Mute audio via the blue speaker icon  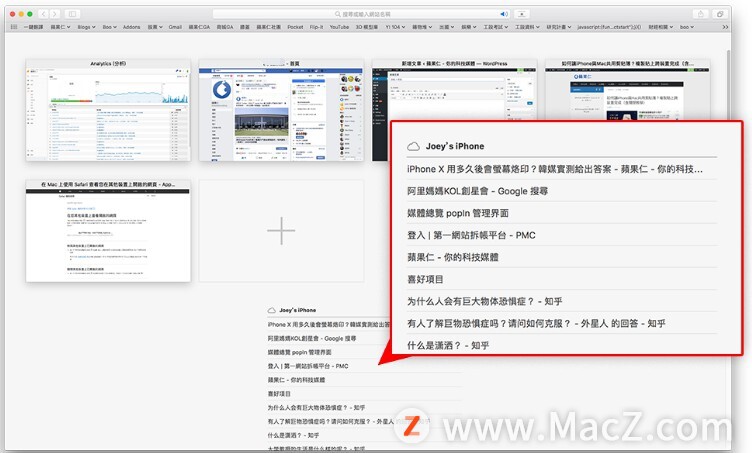504,14
